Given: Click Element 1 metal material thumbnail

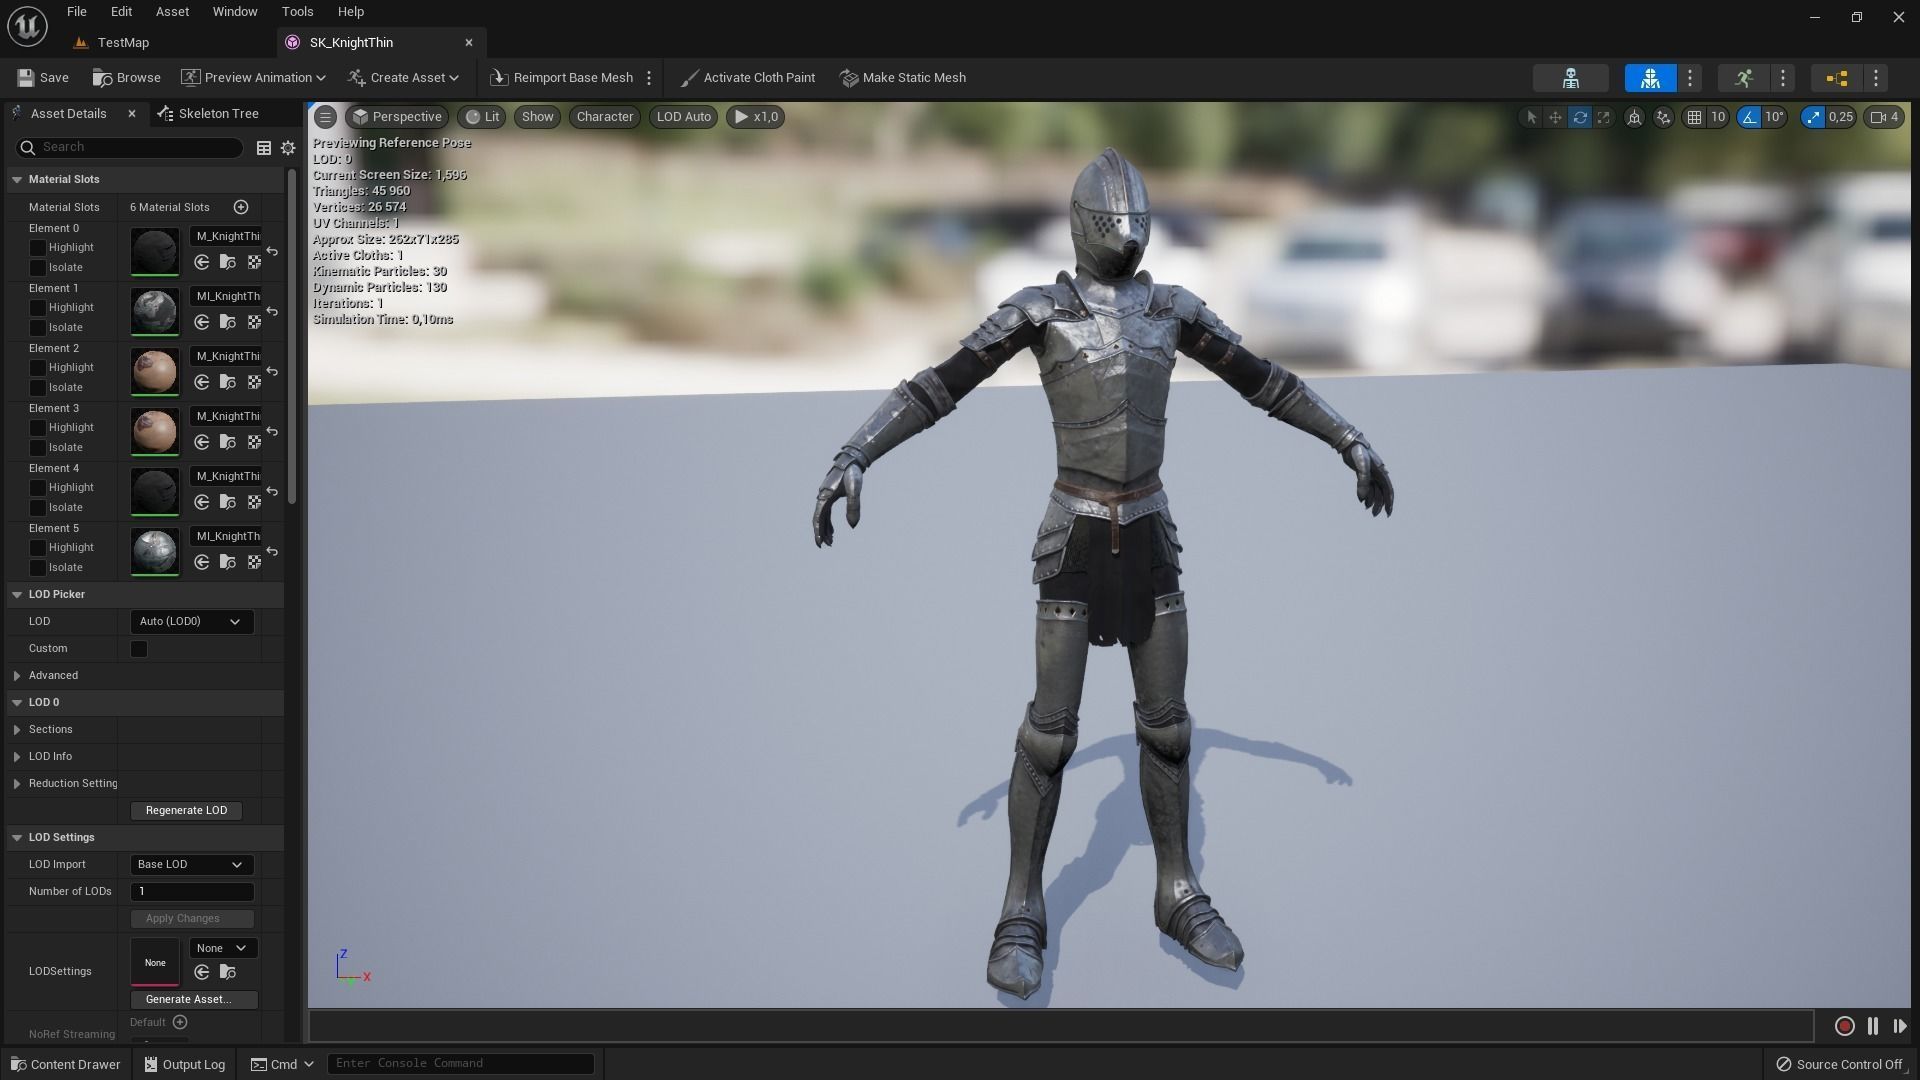Looking at the screenshot, I should point(154,312).
